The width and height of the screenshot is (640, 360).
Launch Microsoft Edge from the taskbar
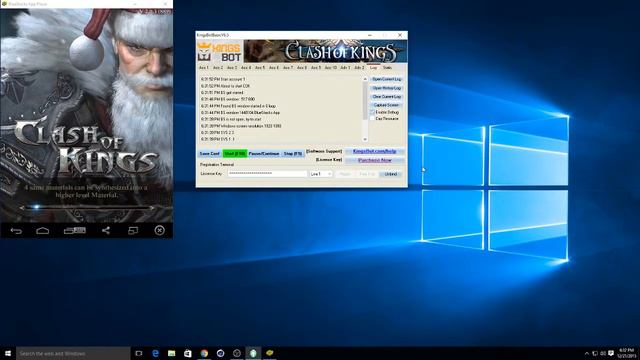(155, 353)
